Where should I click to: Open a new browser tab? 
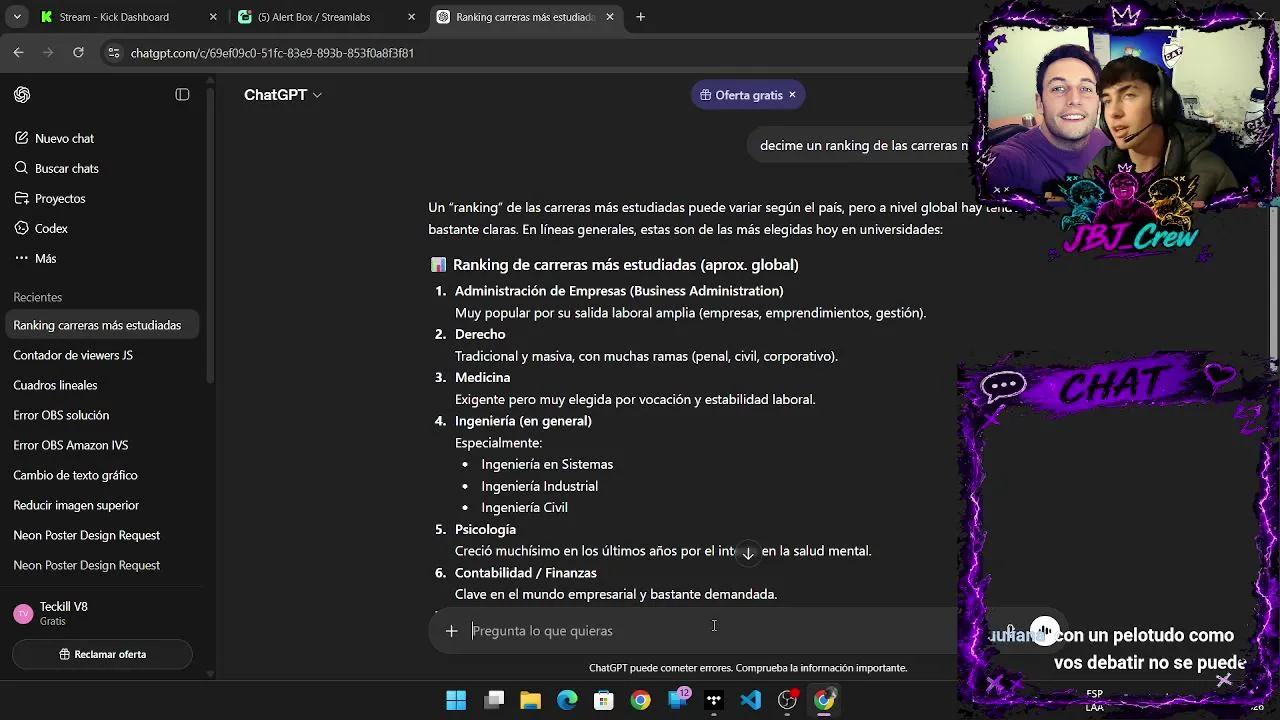tap(640, 17)
